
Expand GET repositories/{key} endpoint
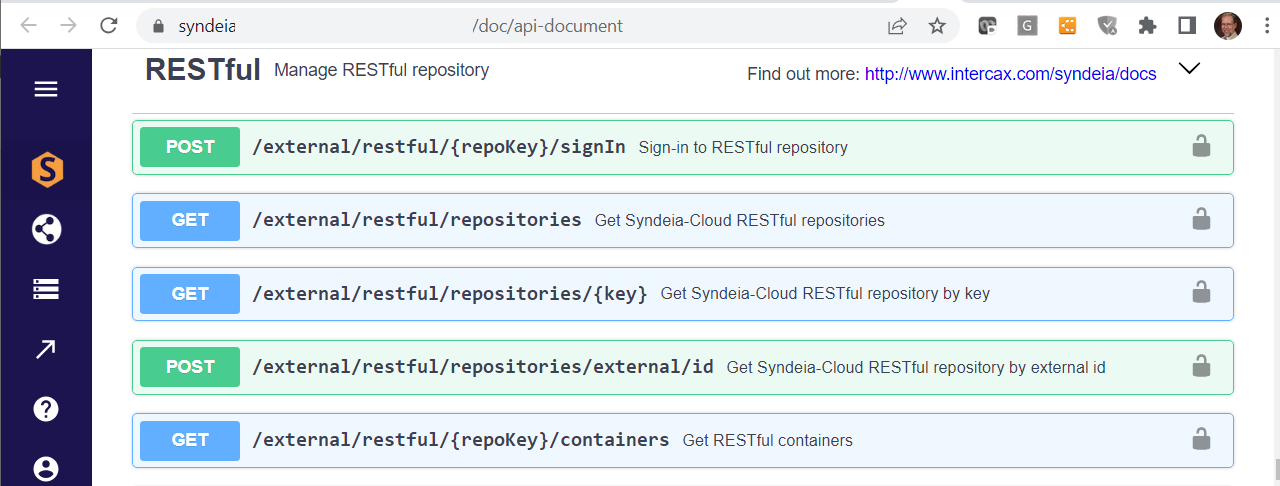(682, 293)
